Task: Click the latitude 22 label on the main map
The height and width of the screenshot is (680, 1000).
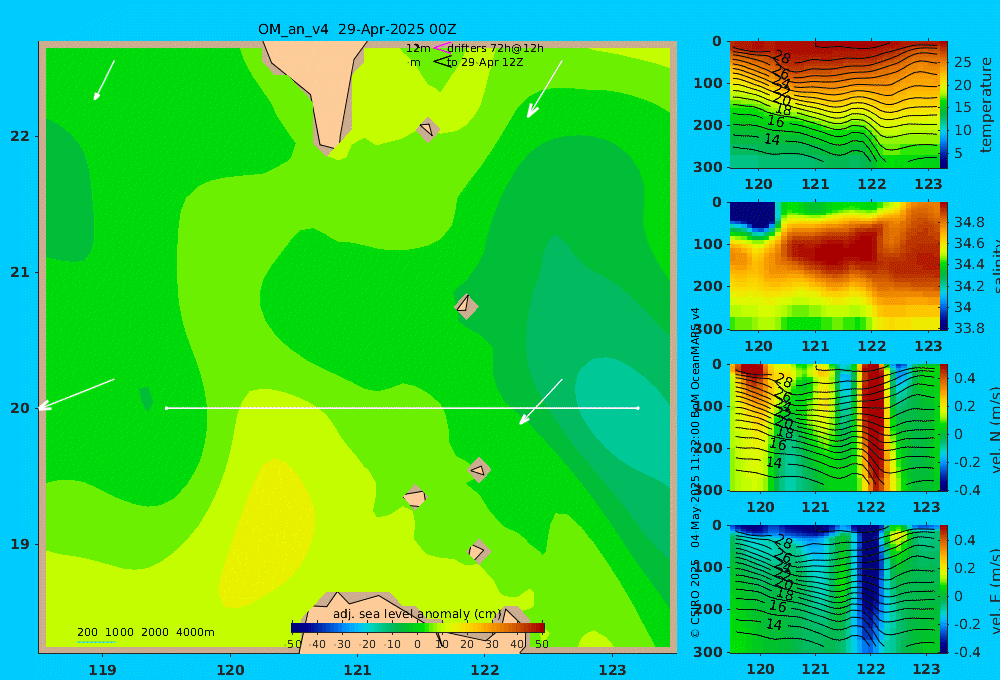Action: (20, 136)
